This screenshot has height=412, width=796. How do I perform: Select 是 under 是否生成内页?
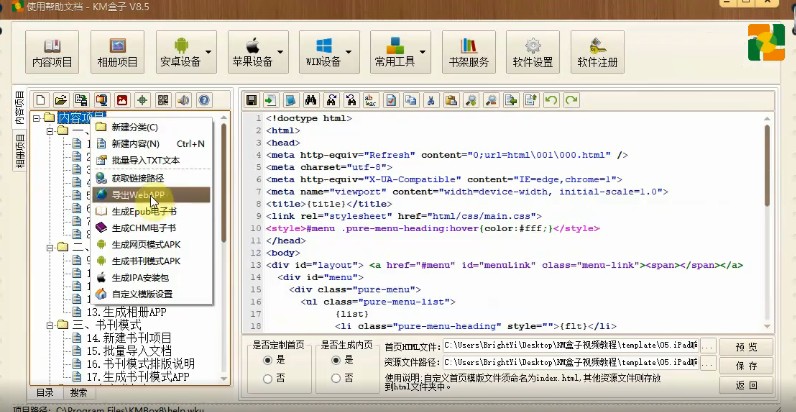coord(335,360)
